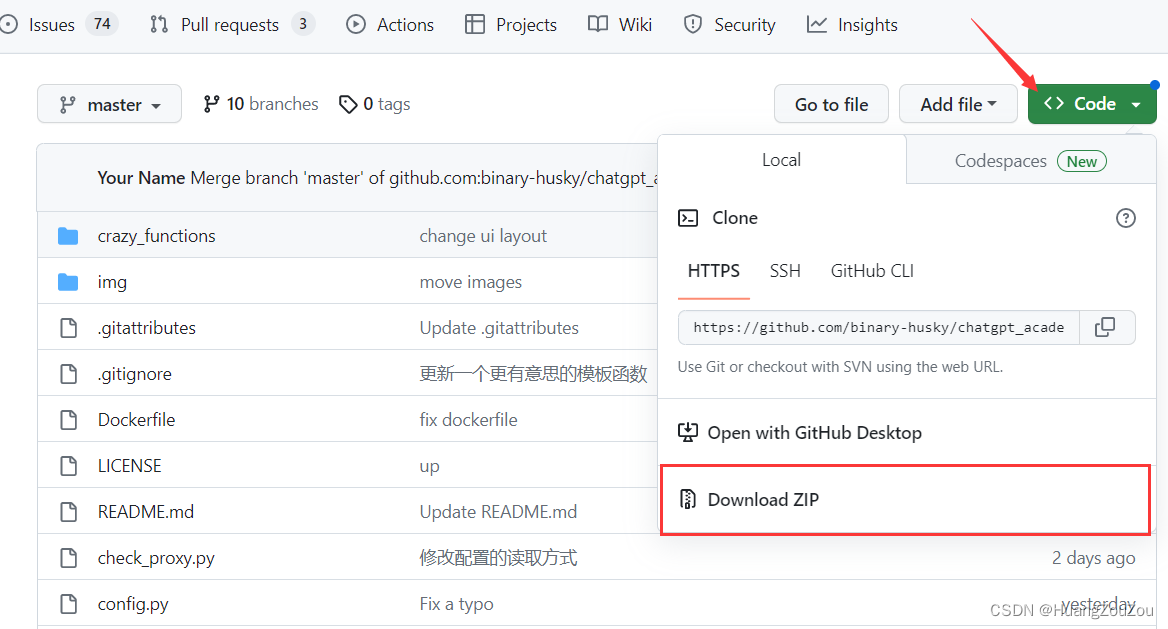This screenshot has height=629, width=1168.
Task: Open the Security tab
Action: (730, 25)
